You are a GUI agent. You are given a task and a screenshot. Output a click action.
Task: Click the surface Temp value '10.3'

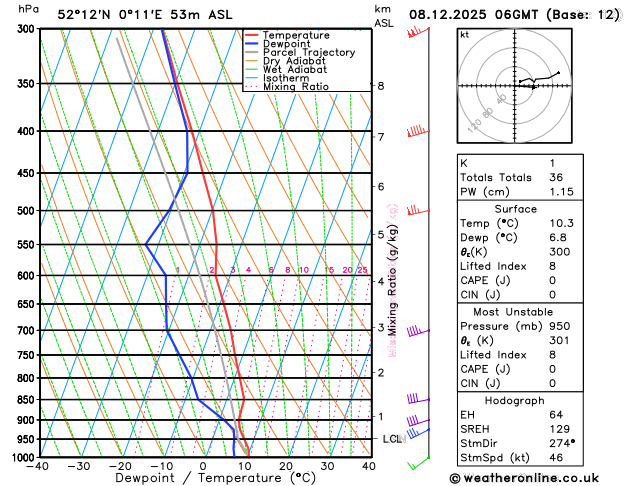561,223
